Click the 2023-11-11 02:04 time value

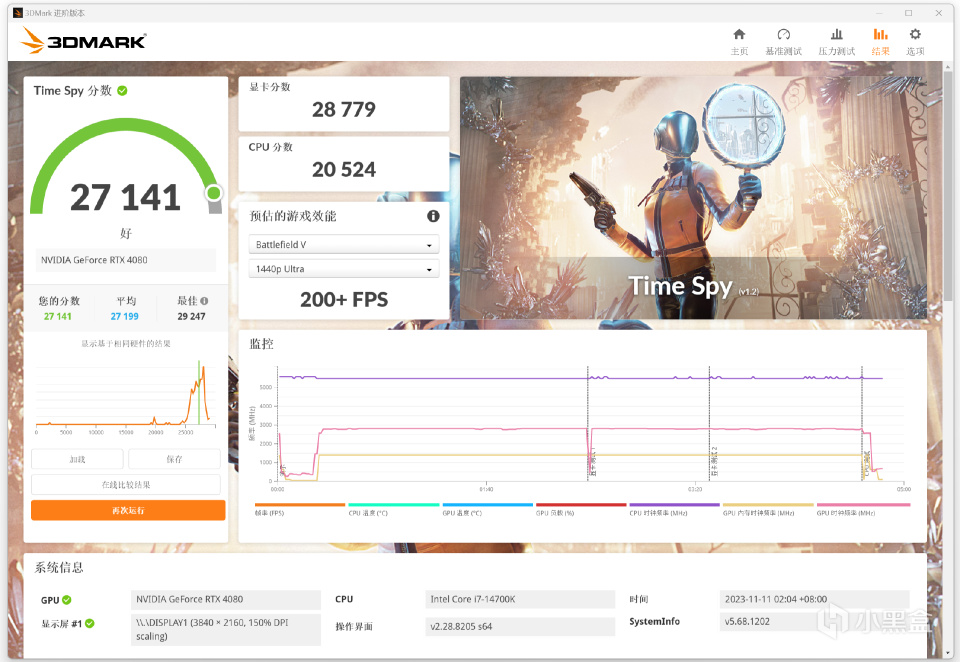(814, 599)
